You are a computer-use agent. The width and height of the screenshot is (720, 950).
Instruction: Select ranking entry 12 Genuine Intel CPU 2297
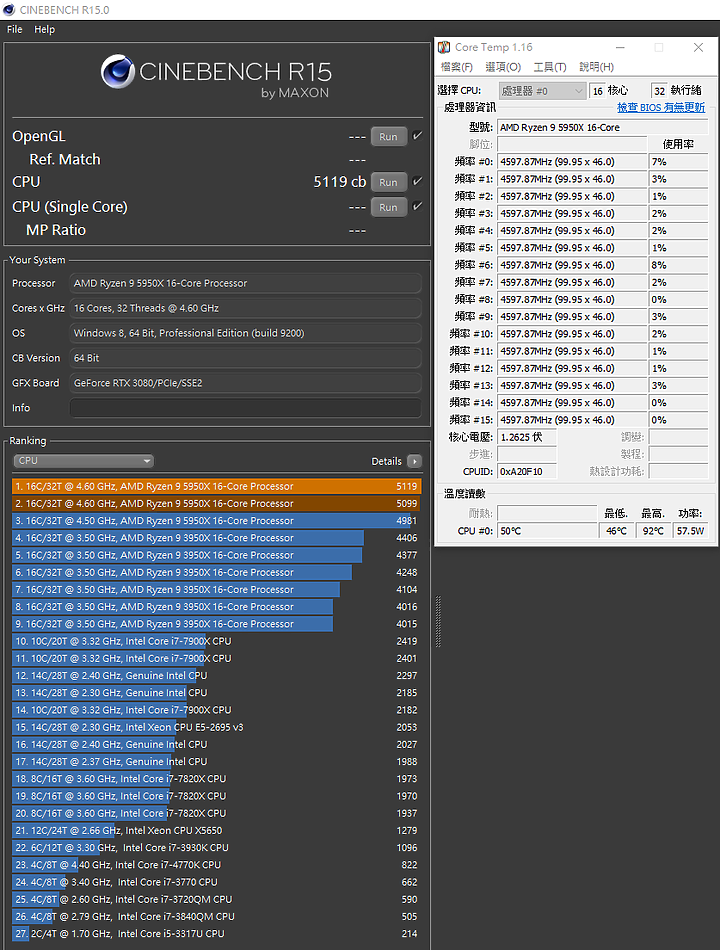pyautogui.click(x=216, y=676)
